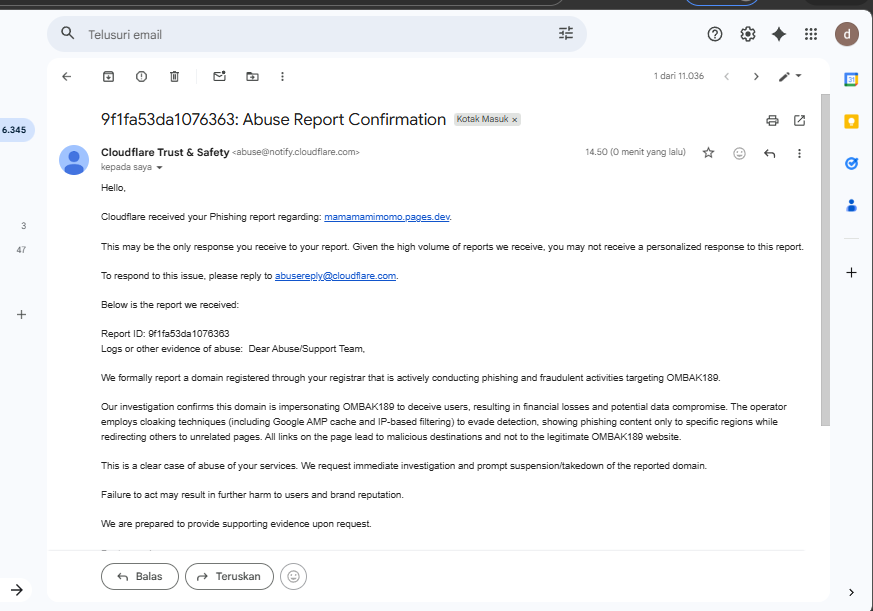Hide side panel chevron at bottom right
The height and width of the screenshot is (611, 873).
click(851, 592)
